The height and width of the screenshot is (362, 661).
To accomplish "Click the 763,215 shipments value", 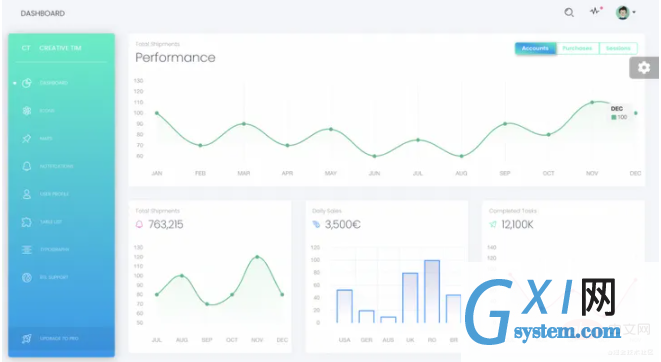I will (166, 224).
